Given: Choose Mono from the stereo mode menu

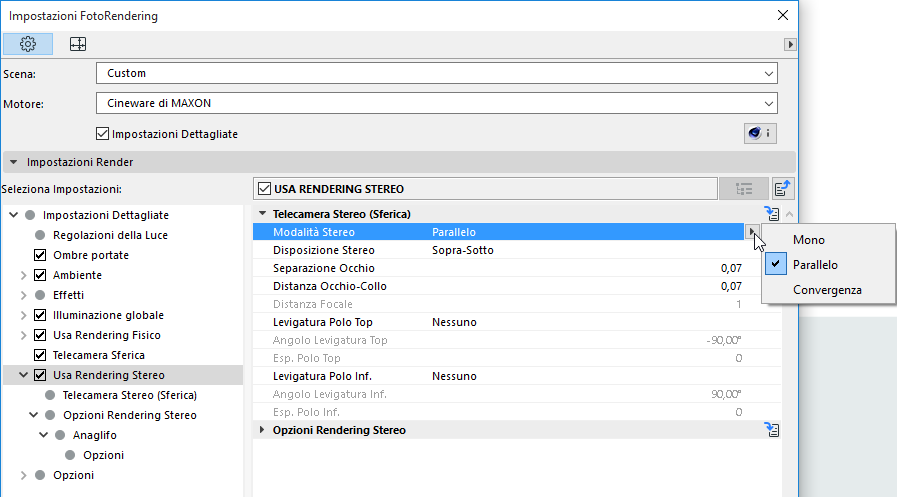Looking at the screenshot, I should pos(808,240).
